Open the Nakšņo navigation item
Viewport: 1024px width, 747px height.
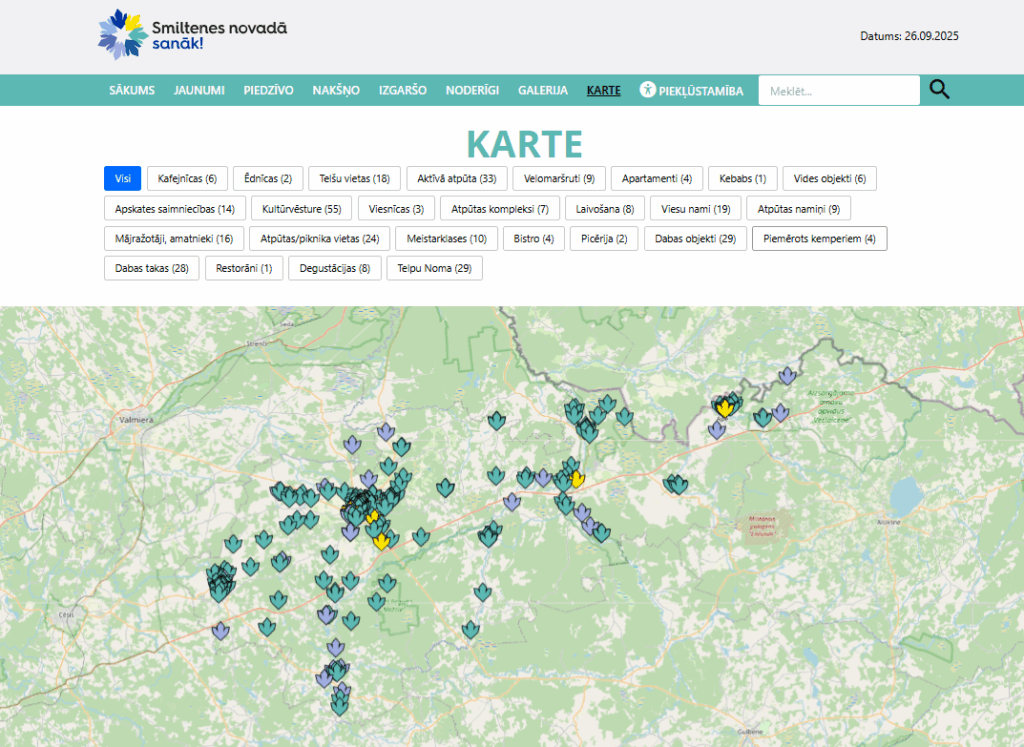[336, 90]
